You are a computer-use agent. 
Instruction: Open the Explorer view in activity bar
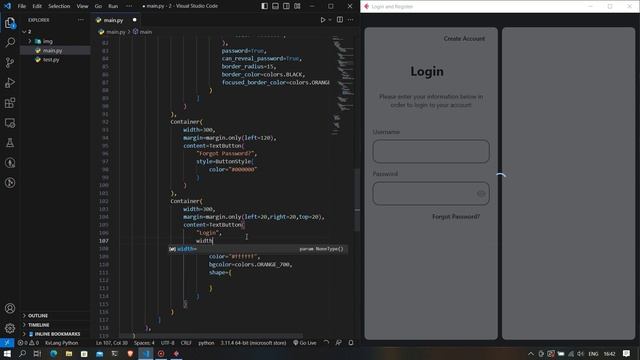pos(10,23)
